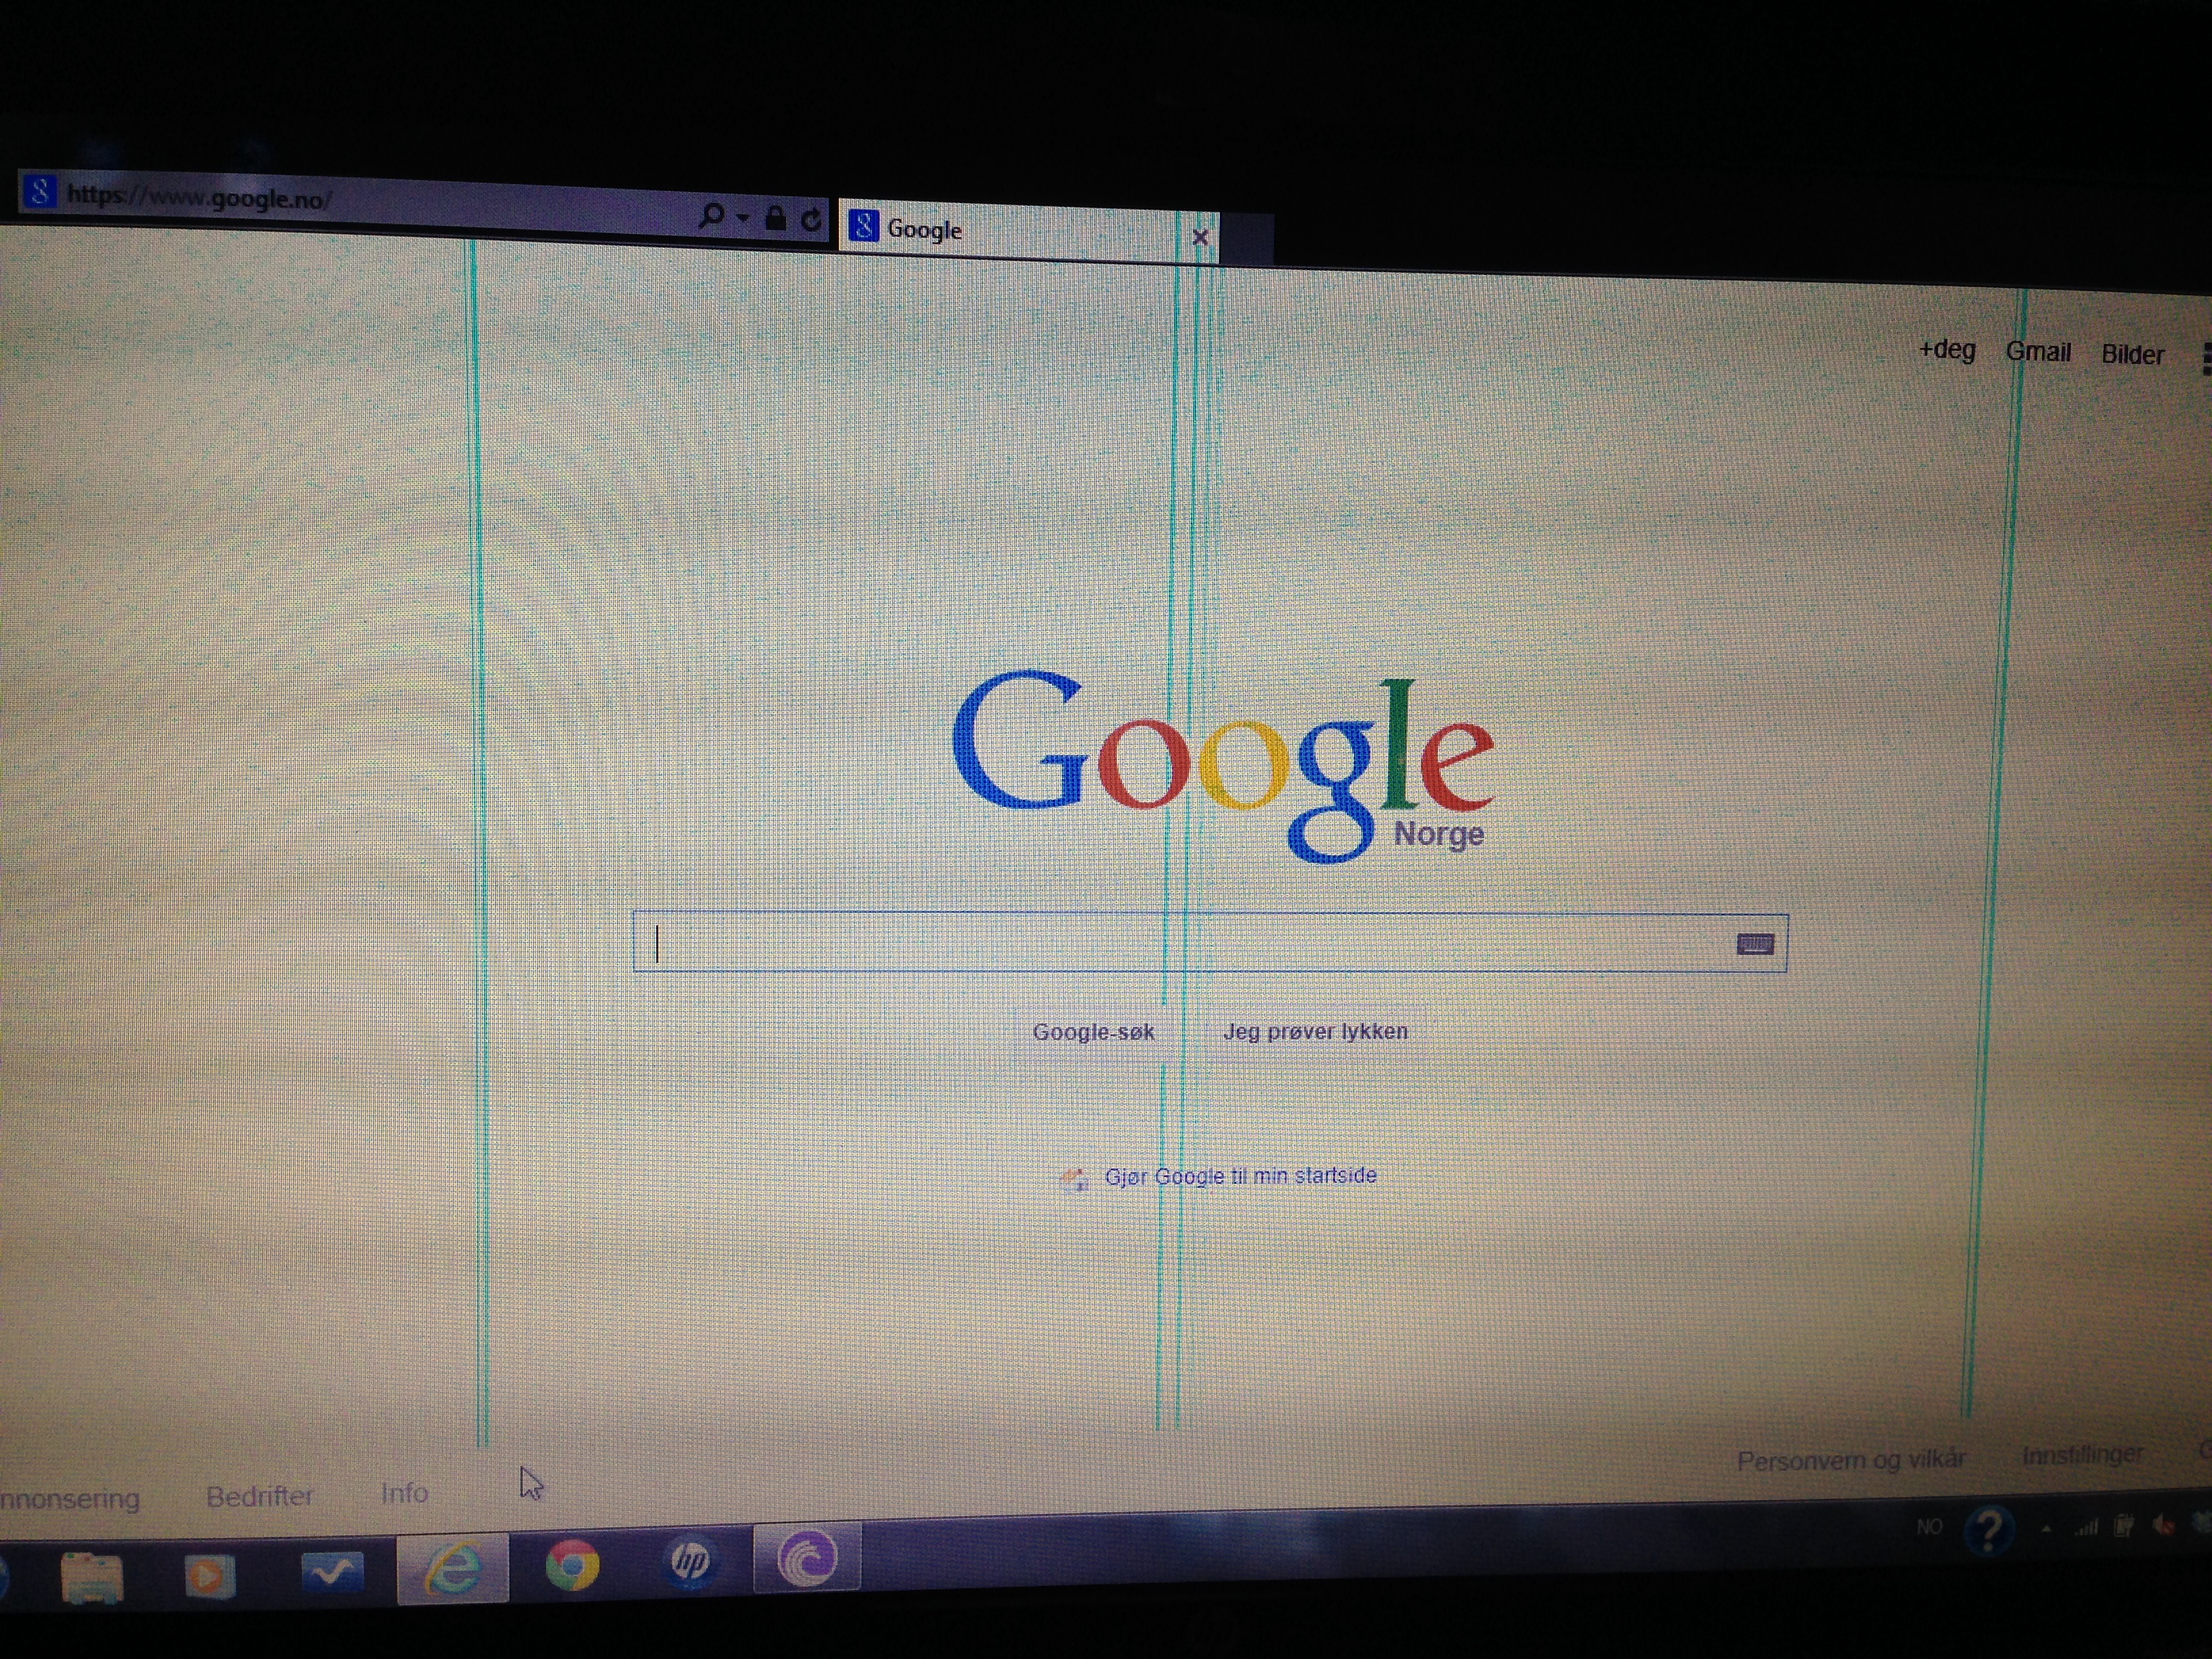Screen dimensions: 2212x1659
Task: Click the Google favicon in the address bar
Action: pos(39,190)
